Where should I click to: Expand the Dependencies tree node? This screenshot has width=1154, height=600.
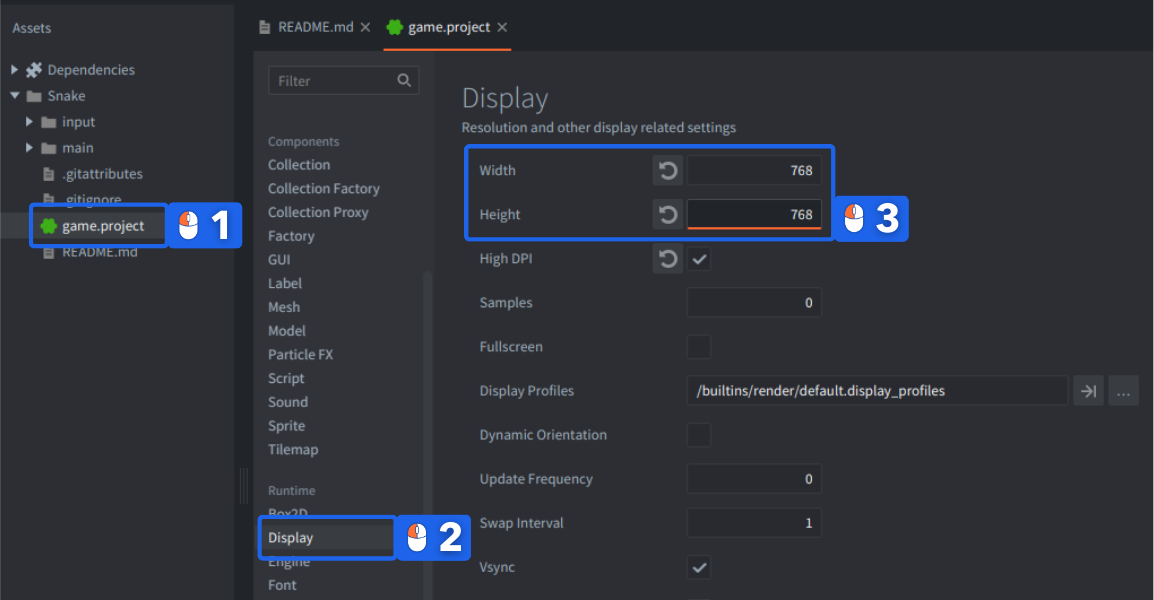15,70
